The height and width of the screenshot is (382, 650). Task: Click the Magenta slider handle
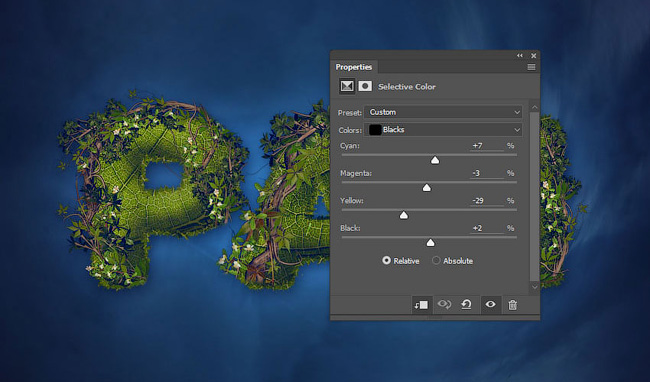click(427, 188)
